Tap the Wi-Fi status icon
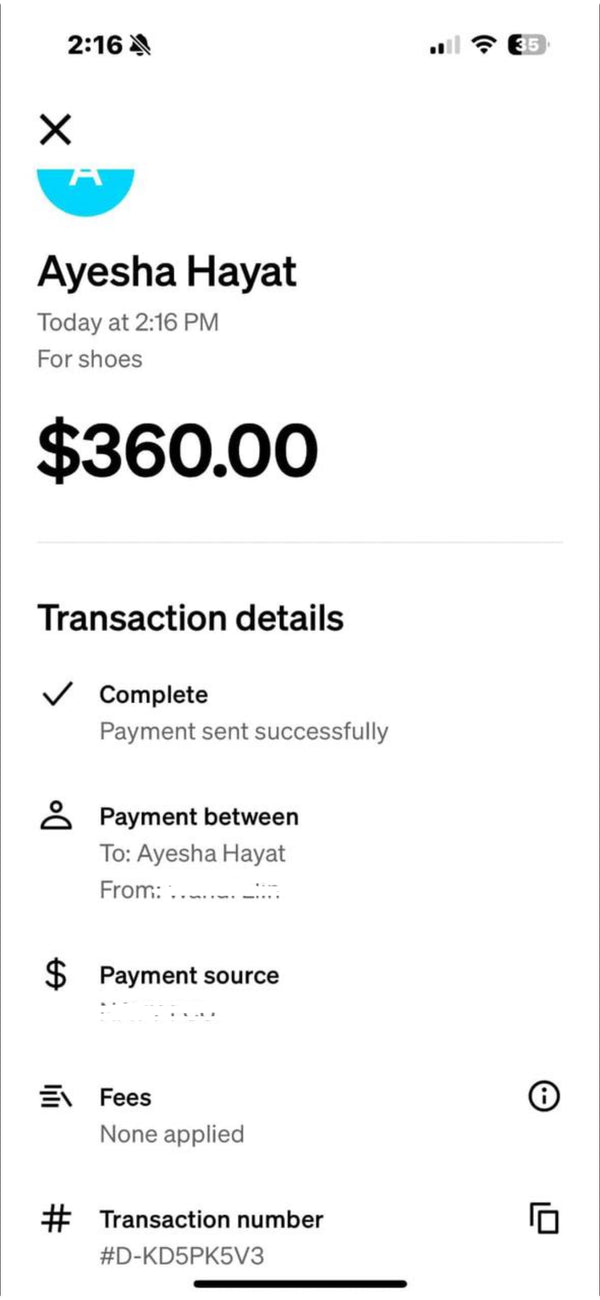 485,45
